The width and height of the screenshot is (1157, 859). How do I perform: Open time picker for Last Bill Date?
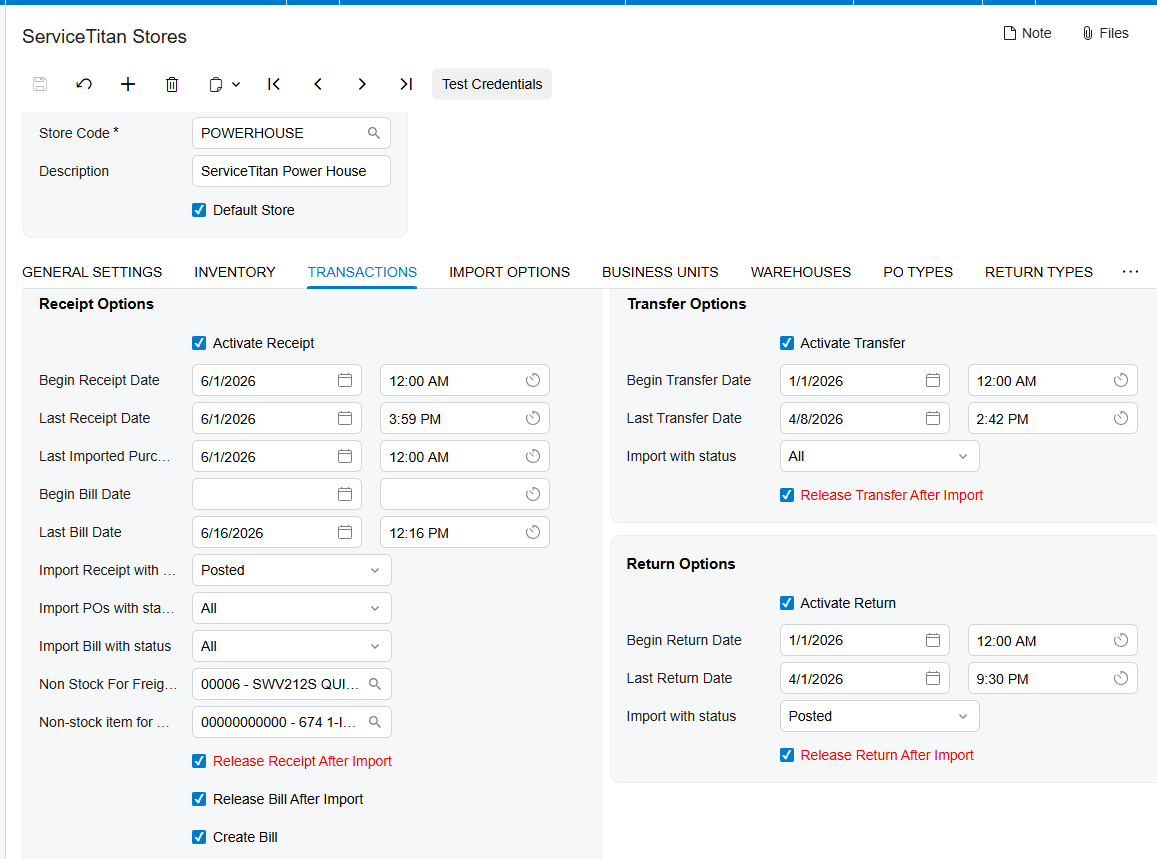pyautogui.click(x=533, y=532)
